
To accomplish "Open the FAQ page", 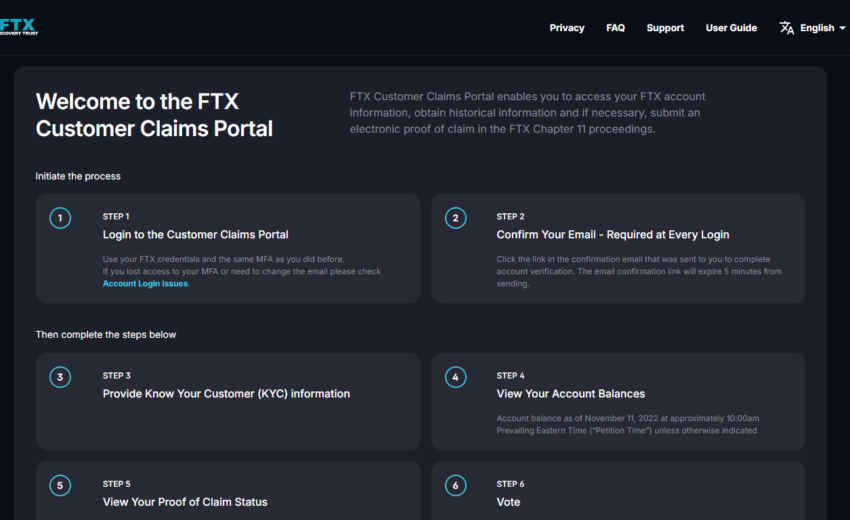I will tap(615, 28).
